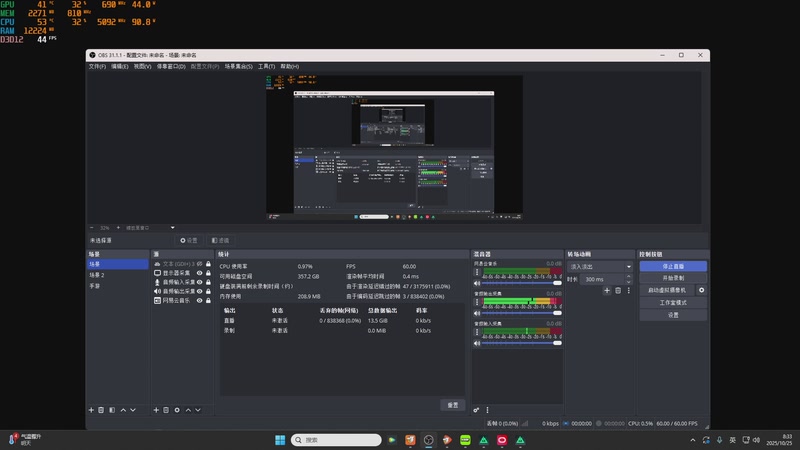
Task: Select the highlighted 场景 scene row
Action: point(118,264)
